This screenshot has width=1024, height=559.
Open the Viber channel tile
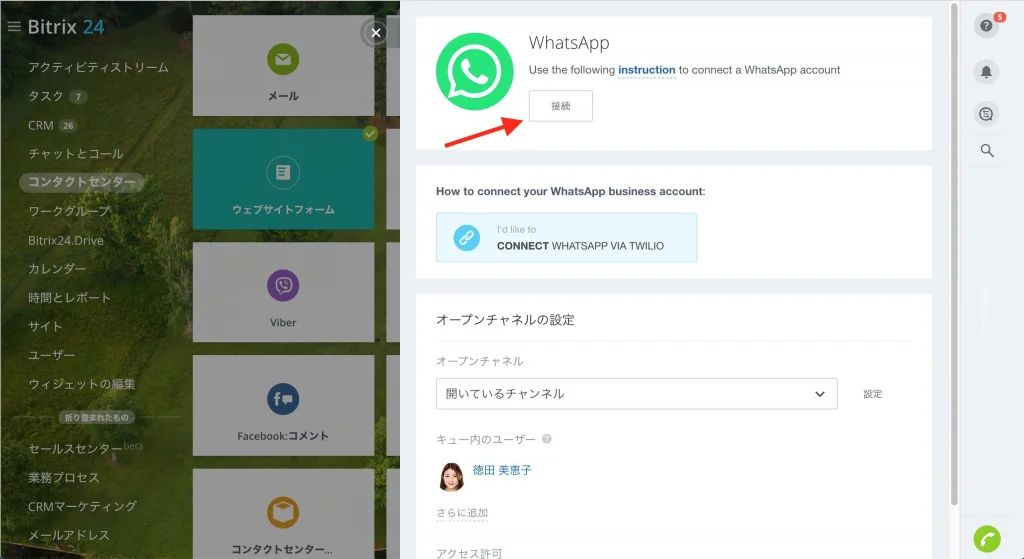pos(283,292)
